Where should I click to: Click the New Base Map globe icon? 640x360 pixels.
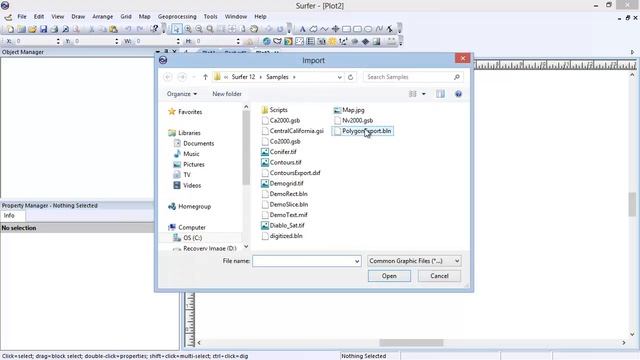tap(267, 41)
